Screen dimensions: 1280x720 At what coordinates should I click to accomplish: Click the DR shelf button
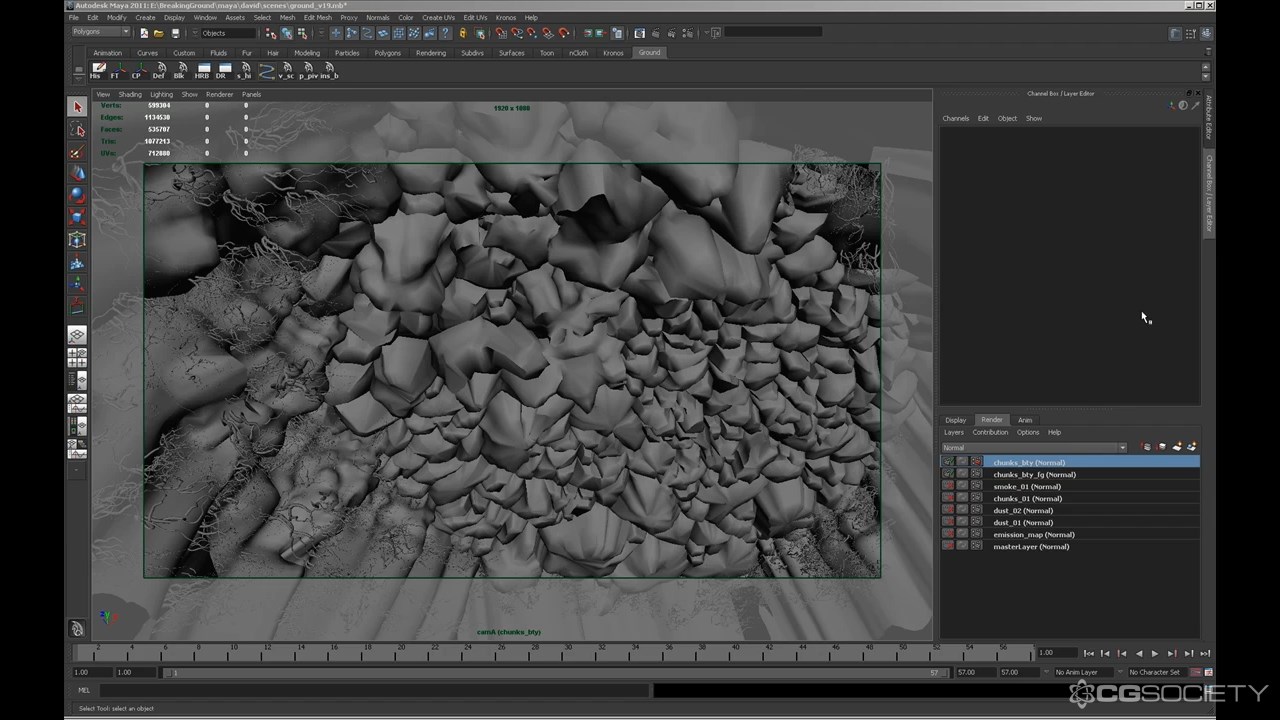pyautogui.click(x=223, y=70)
